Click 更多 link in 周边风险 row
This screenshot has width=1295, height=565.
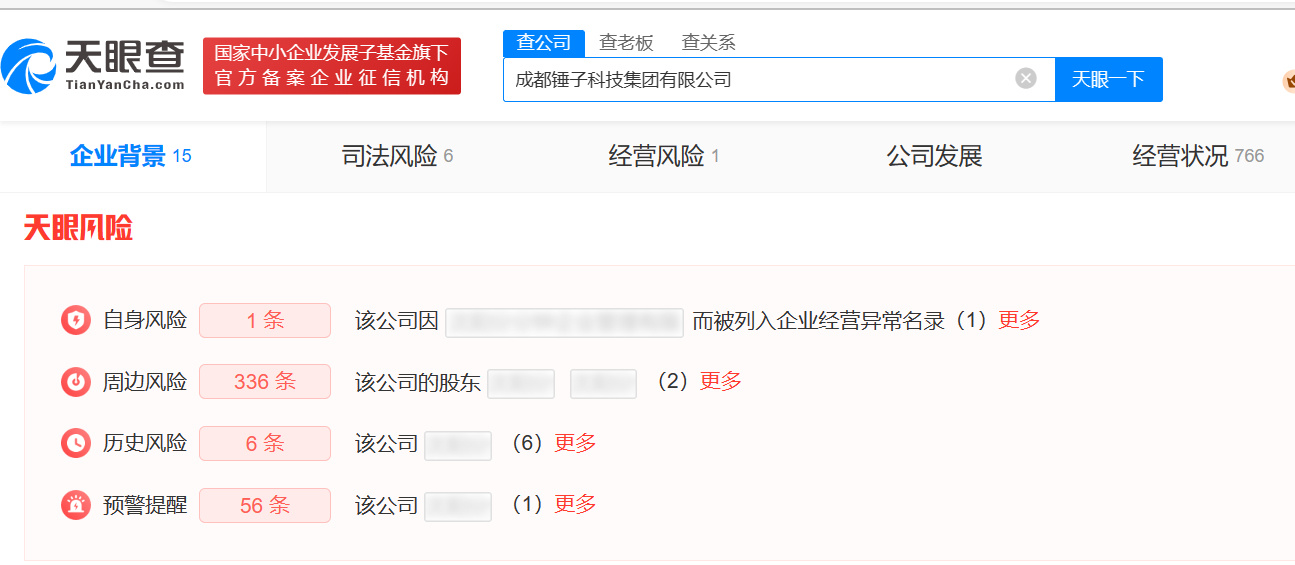720,381
